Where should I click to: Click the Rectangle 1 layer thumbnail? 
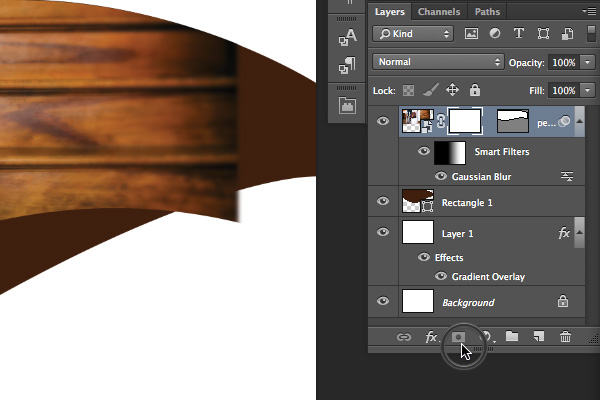tap(418, 201)
